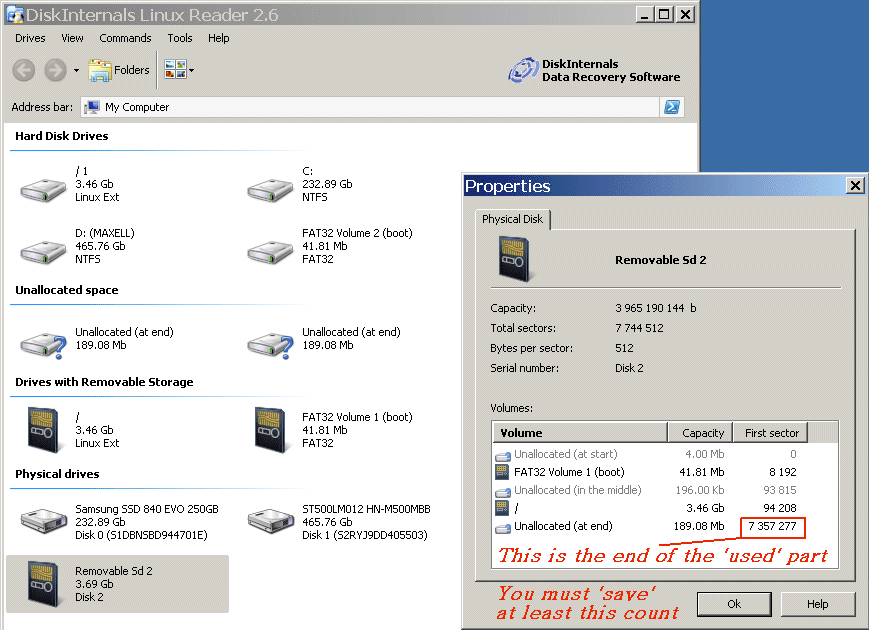Click the My Computer address field
Viewport: 869px width, 630px height.
pyautogui.click(x=370, y=107)
